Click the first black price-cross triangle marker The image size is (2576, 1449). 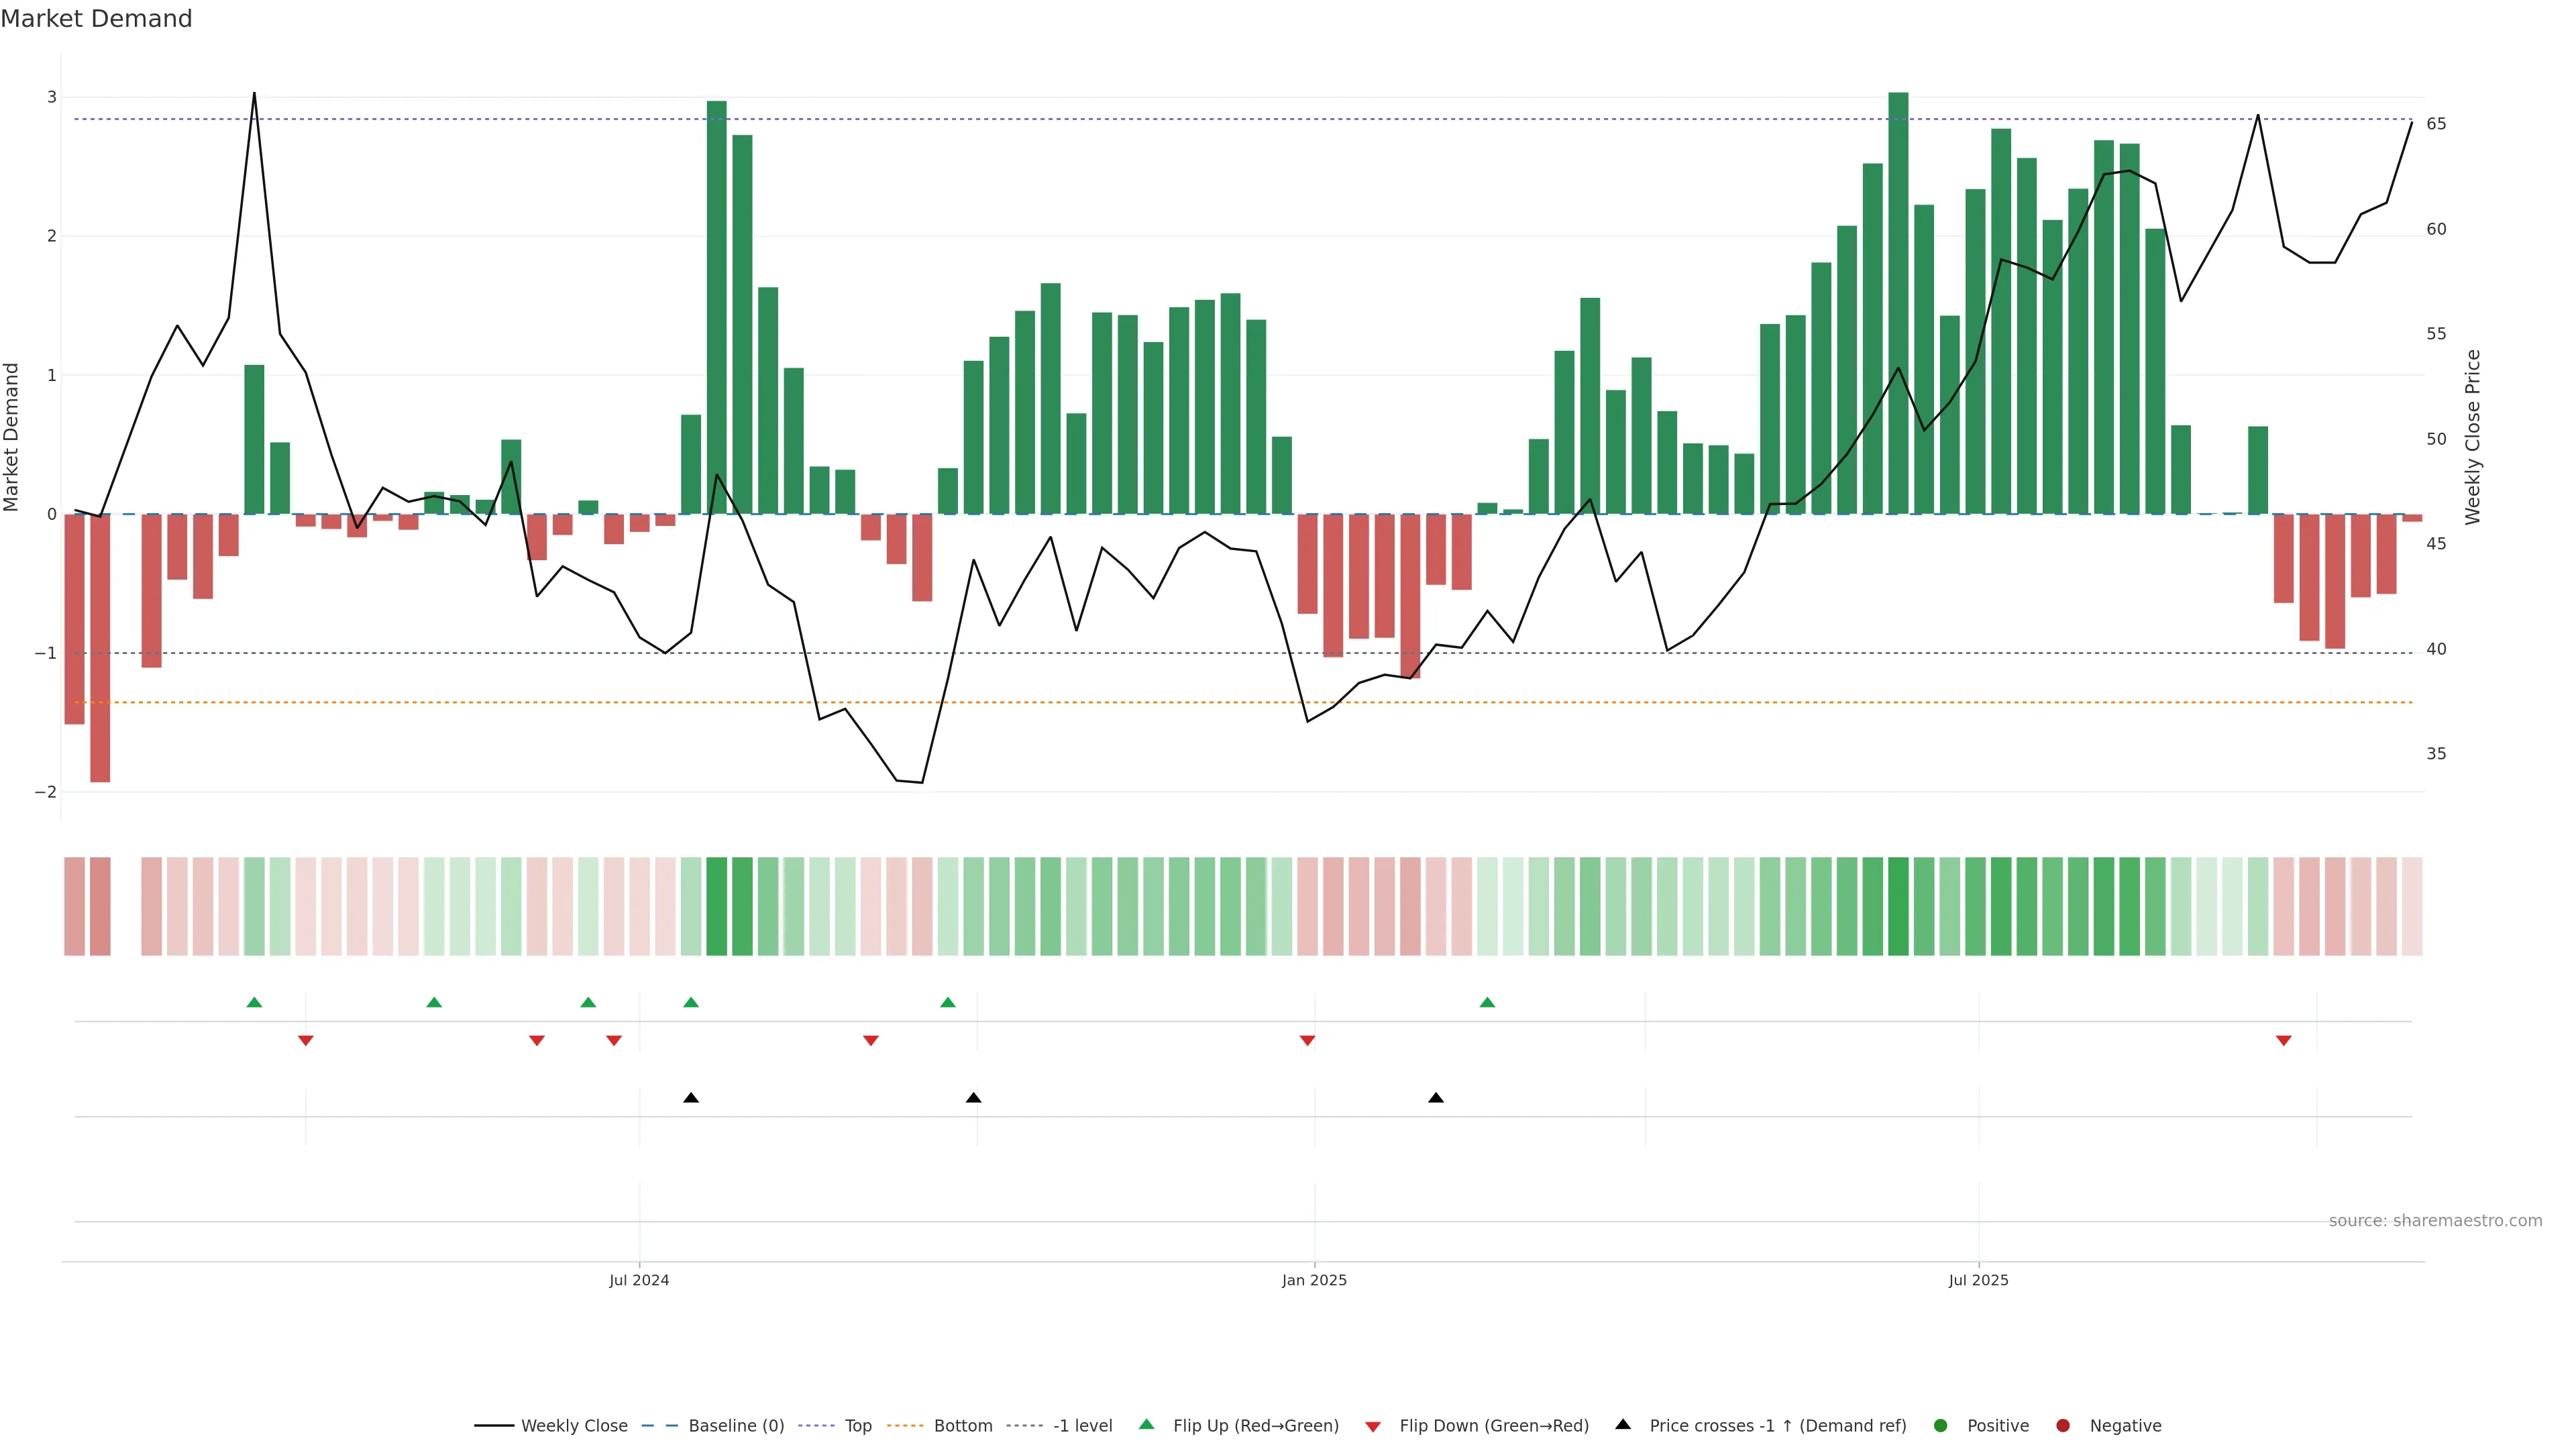691,1098
